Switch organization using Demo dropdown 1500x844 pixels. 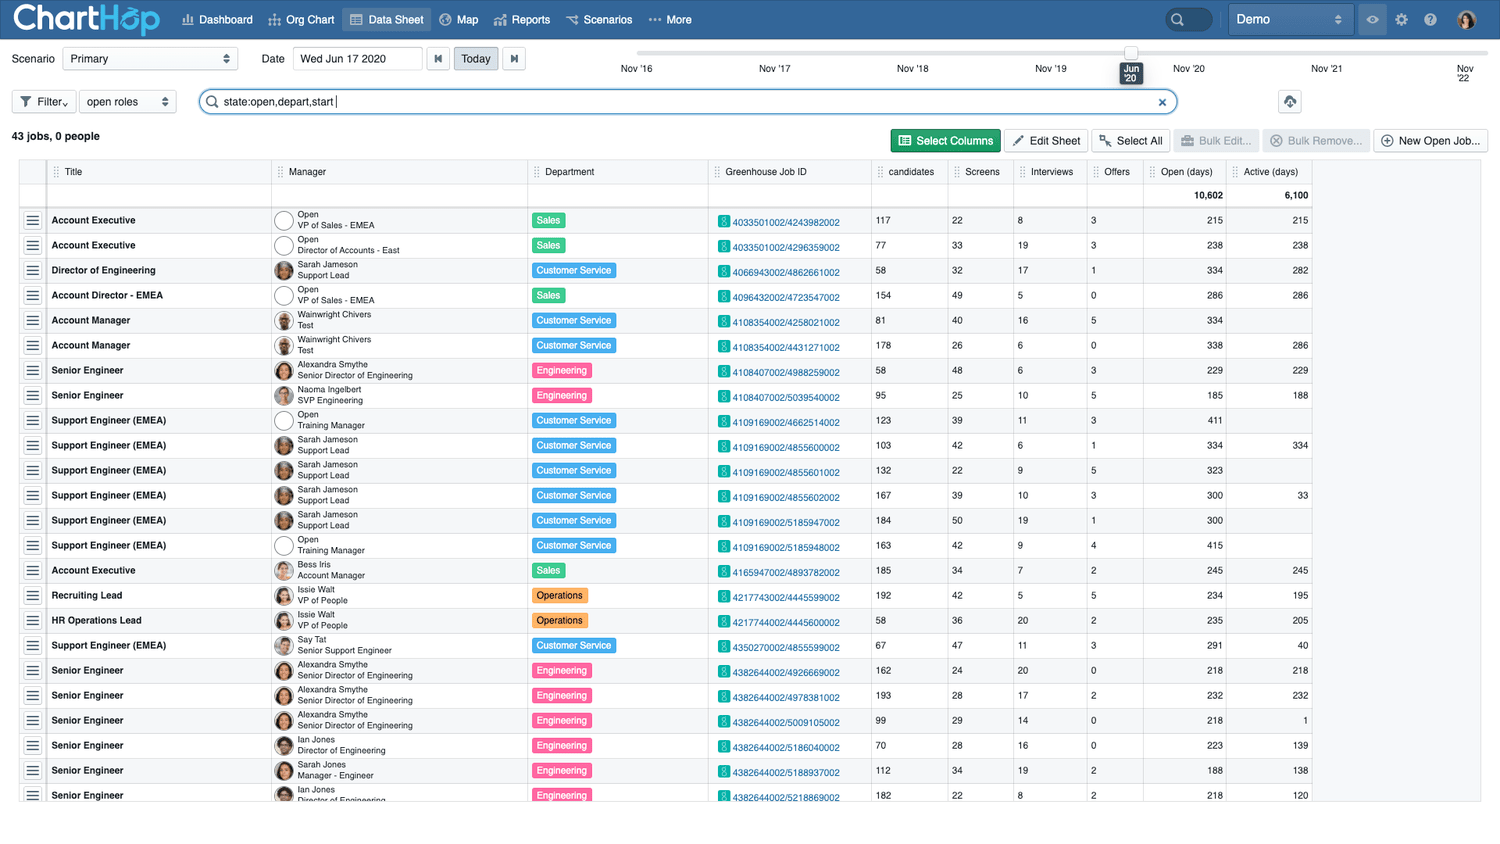click(x=1288, y=20)
